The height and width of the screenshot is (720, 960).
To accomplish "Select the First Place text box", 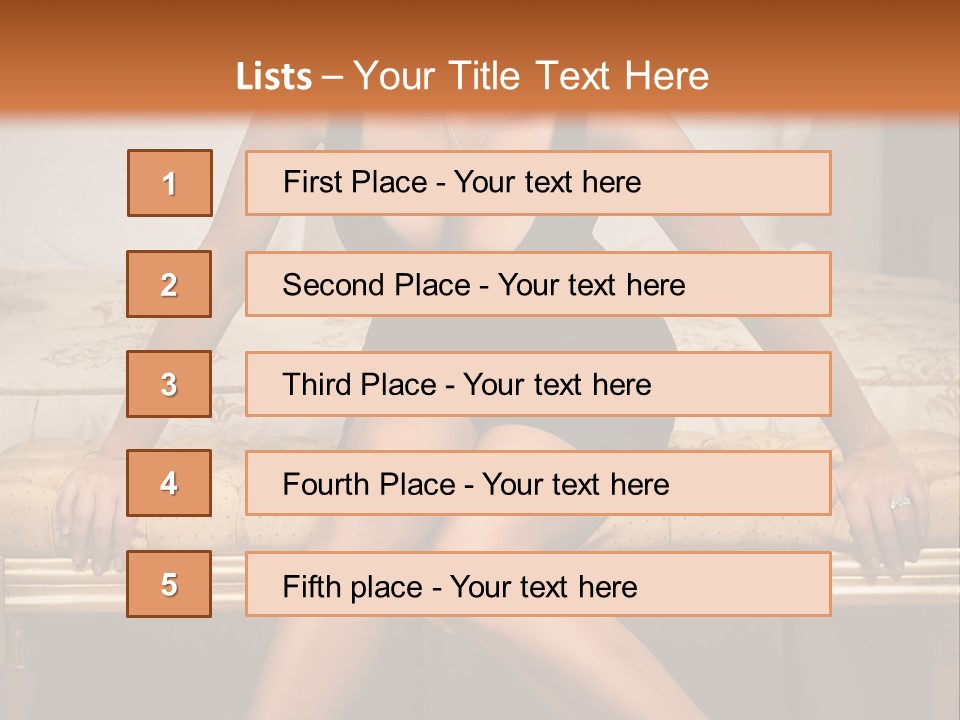I will point(538,183).
